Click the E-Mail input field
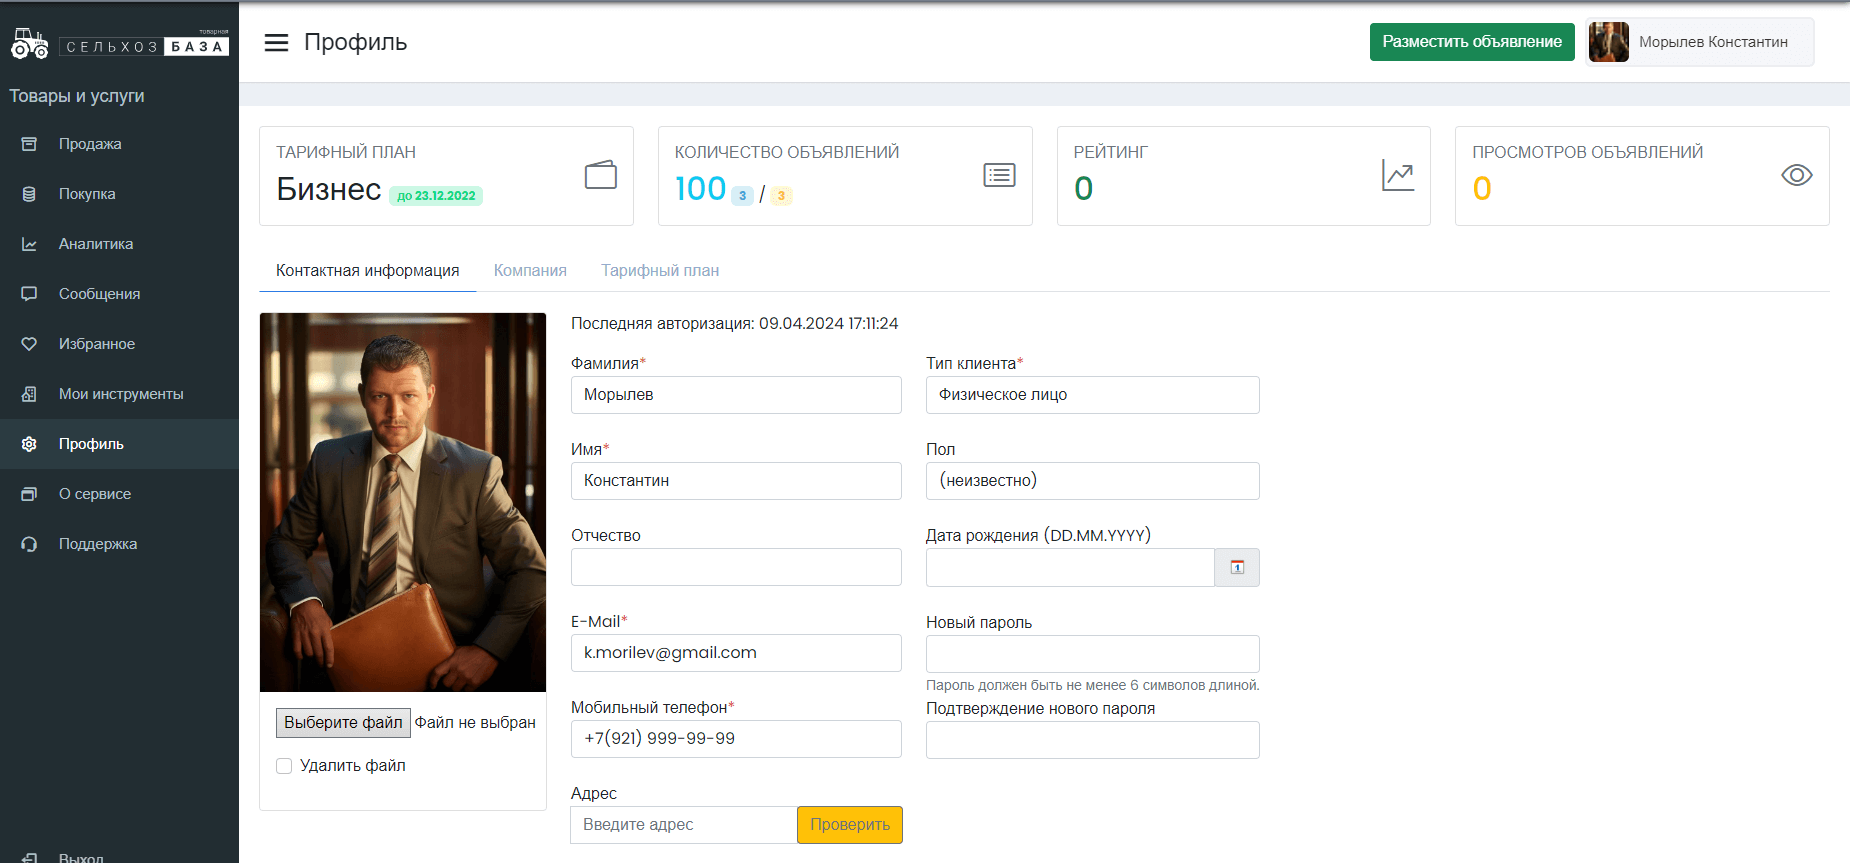 pyautogui.click(x=736, y=653)
